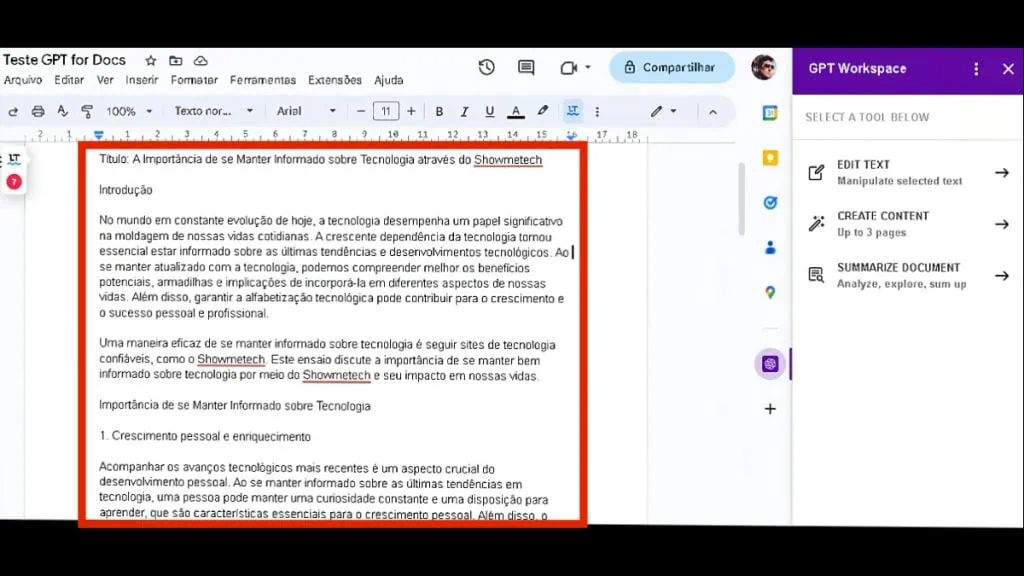Screen dimensions: 1024x576
Task: Open the paragraph styles dropdown
Action: click(x=213, y=111)
